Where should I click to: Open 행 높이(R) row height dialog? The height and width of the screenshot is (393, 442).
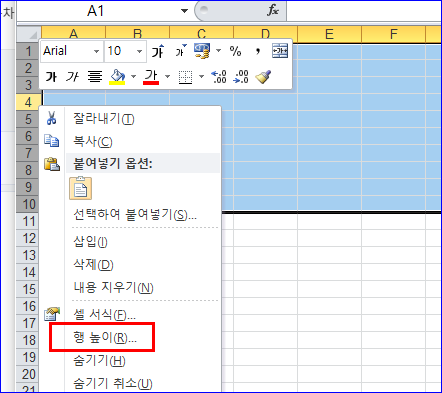click(x=105, y=338)
